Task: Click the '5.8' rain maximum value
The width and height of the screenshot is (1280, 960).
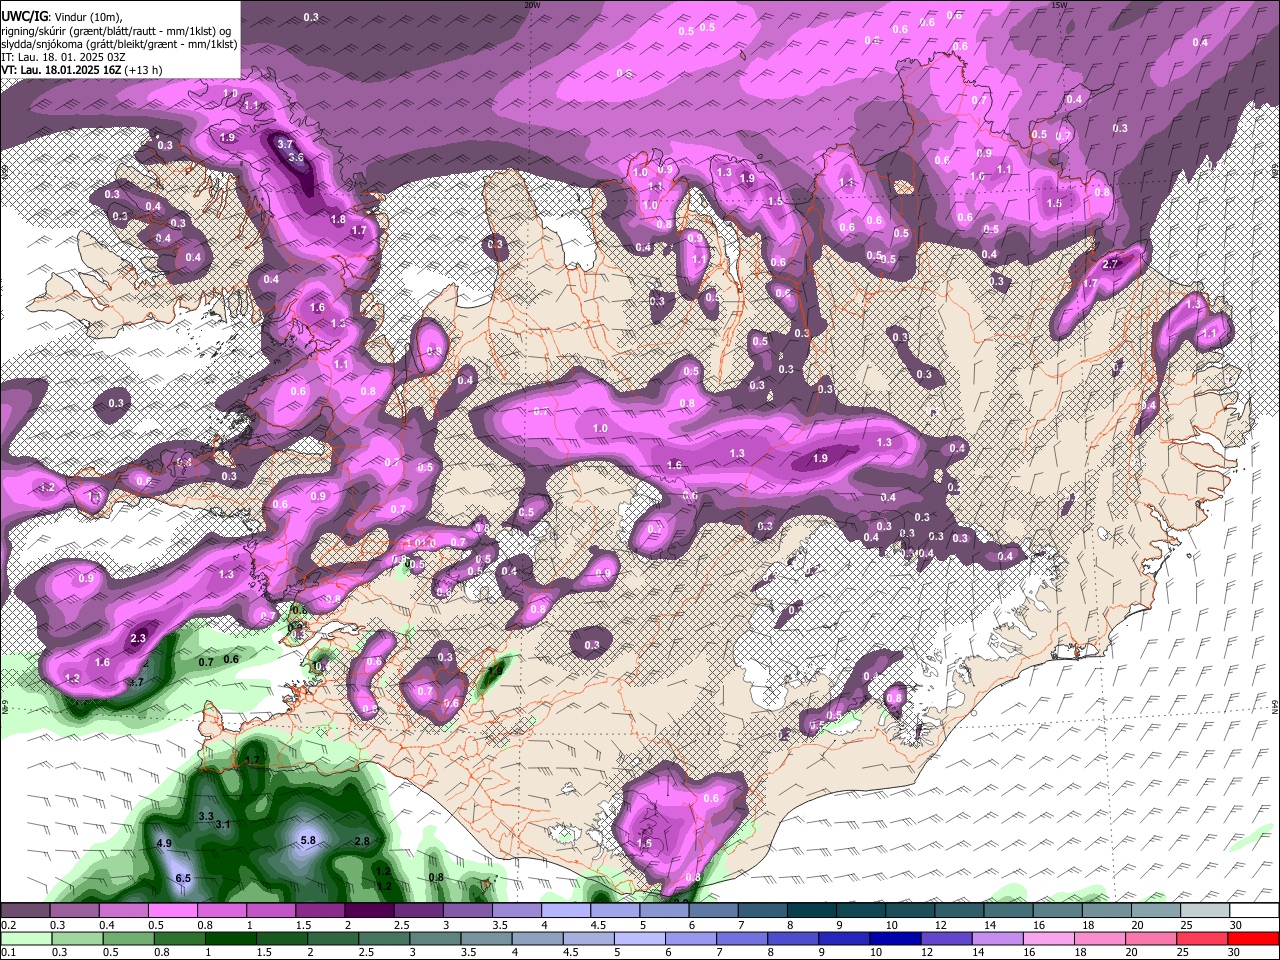Action: click(x=308, y=841)
